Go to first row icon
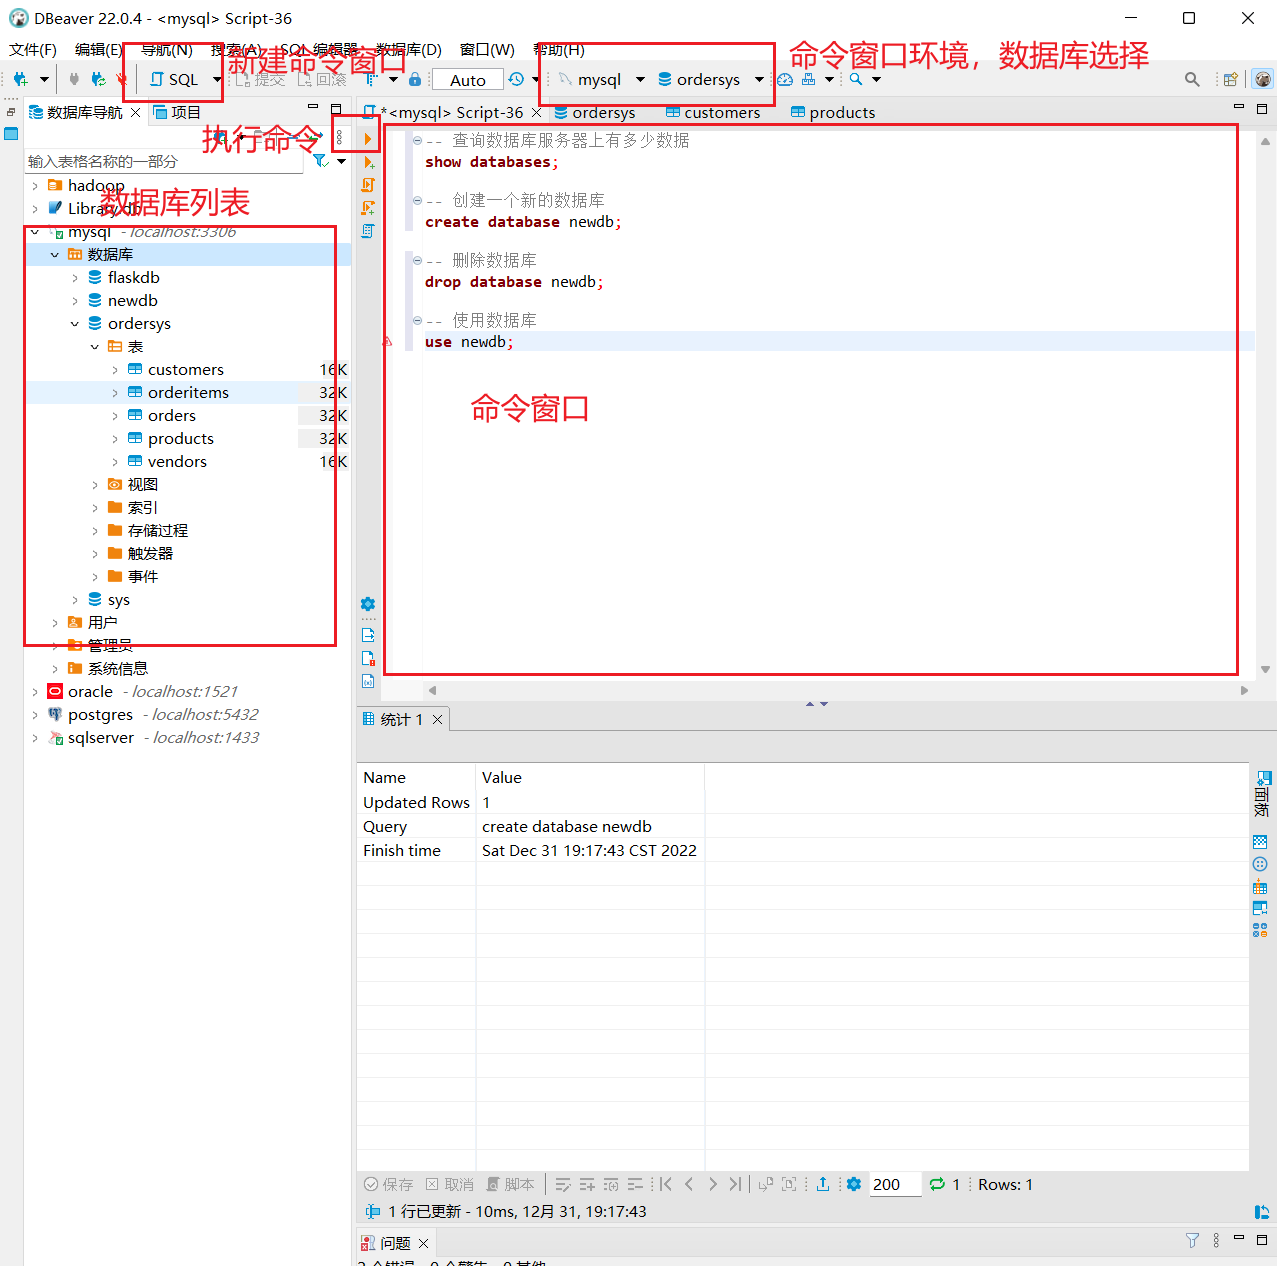This screenshot has width=1277, height=1266. 666,1184
